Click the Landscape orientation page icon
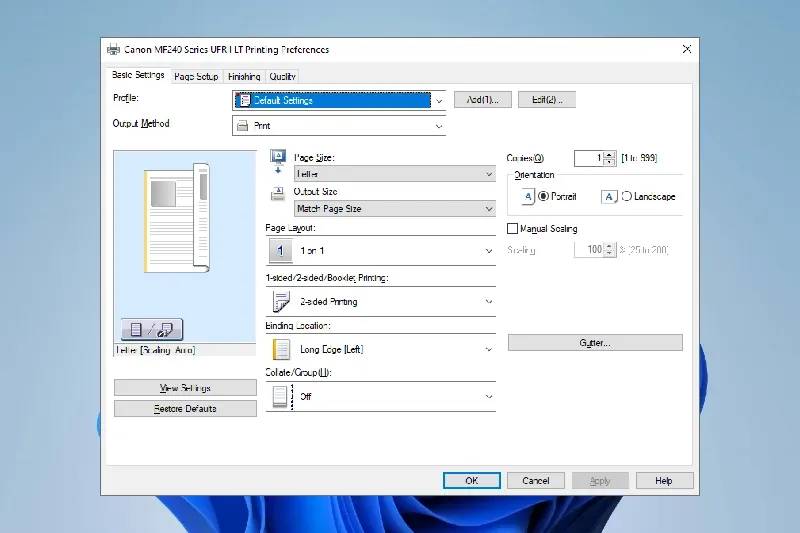Image resolution: width=800 pixels, height=533 pixels. 609,196
